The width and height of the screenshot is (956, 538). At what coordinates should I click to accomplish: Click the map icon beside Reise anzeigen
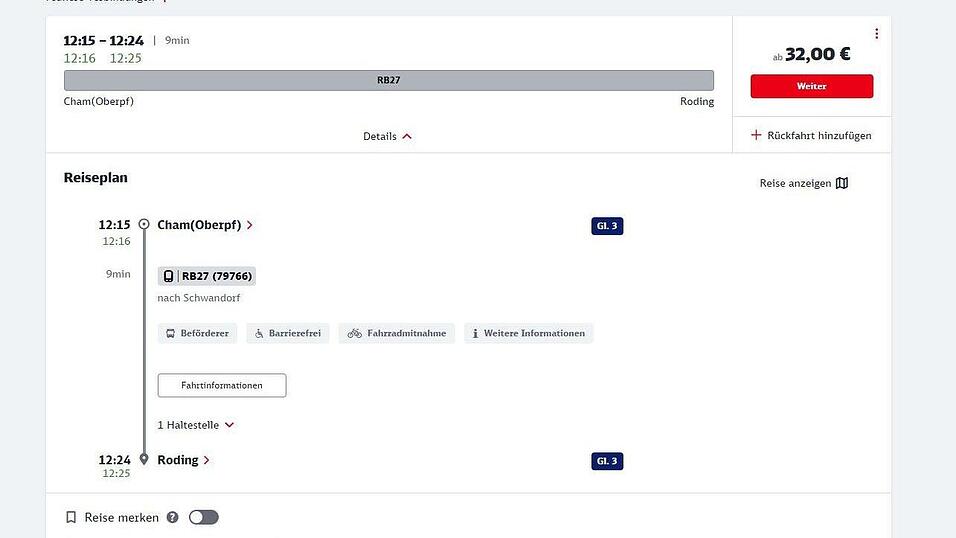click(x=842, y=183)
